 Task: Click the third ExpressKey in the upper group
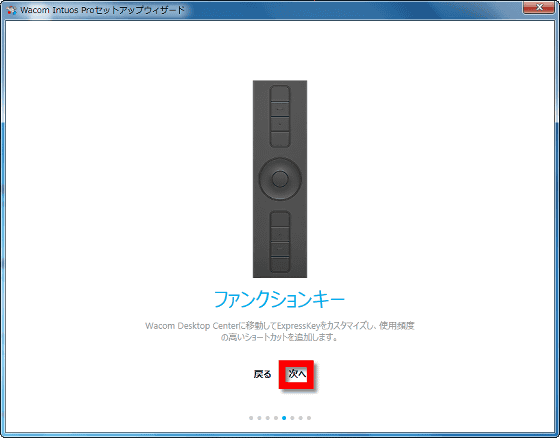coord(280,124)
